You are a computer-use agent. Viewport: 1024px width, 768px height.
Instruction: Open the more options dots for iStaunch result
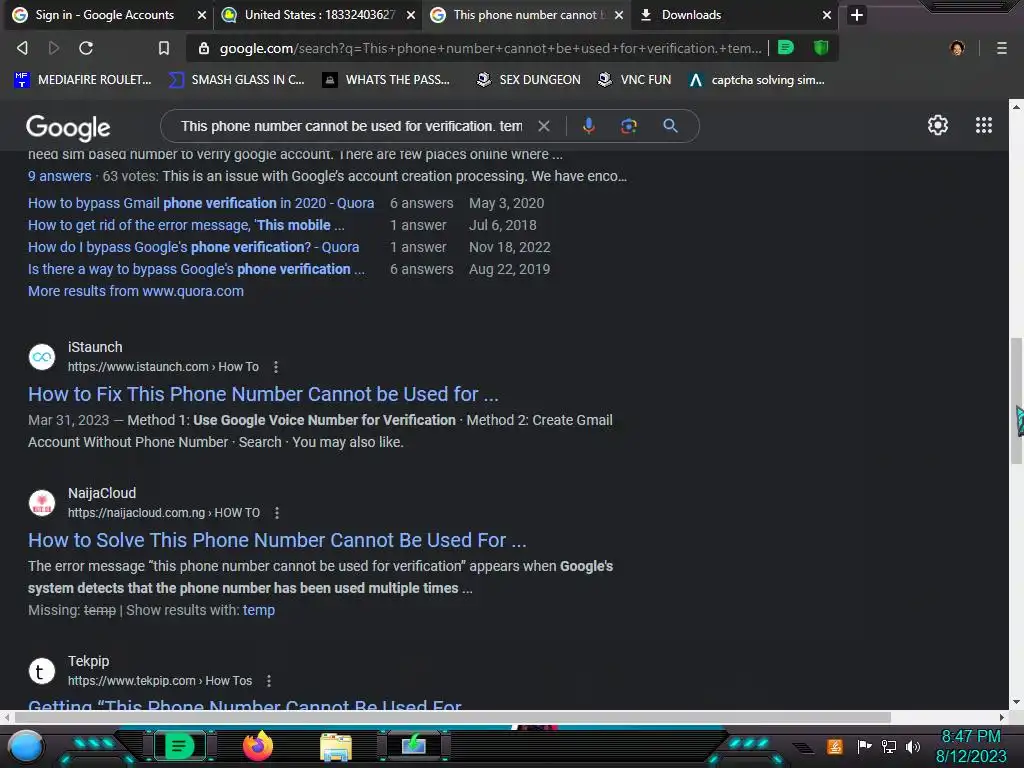(x=276, y=367)
